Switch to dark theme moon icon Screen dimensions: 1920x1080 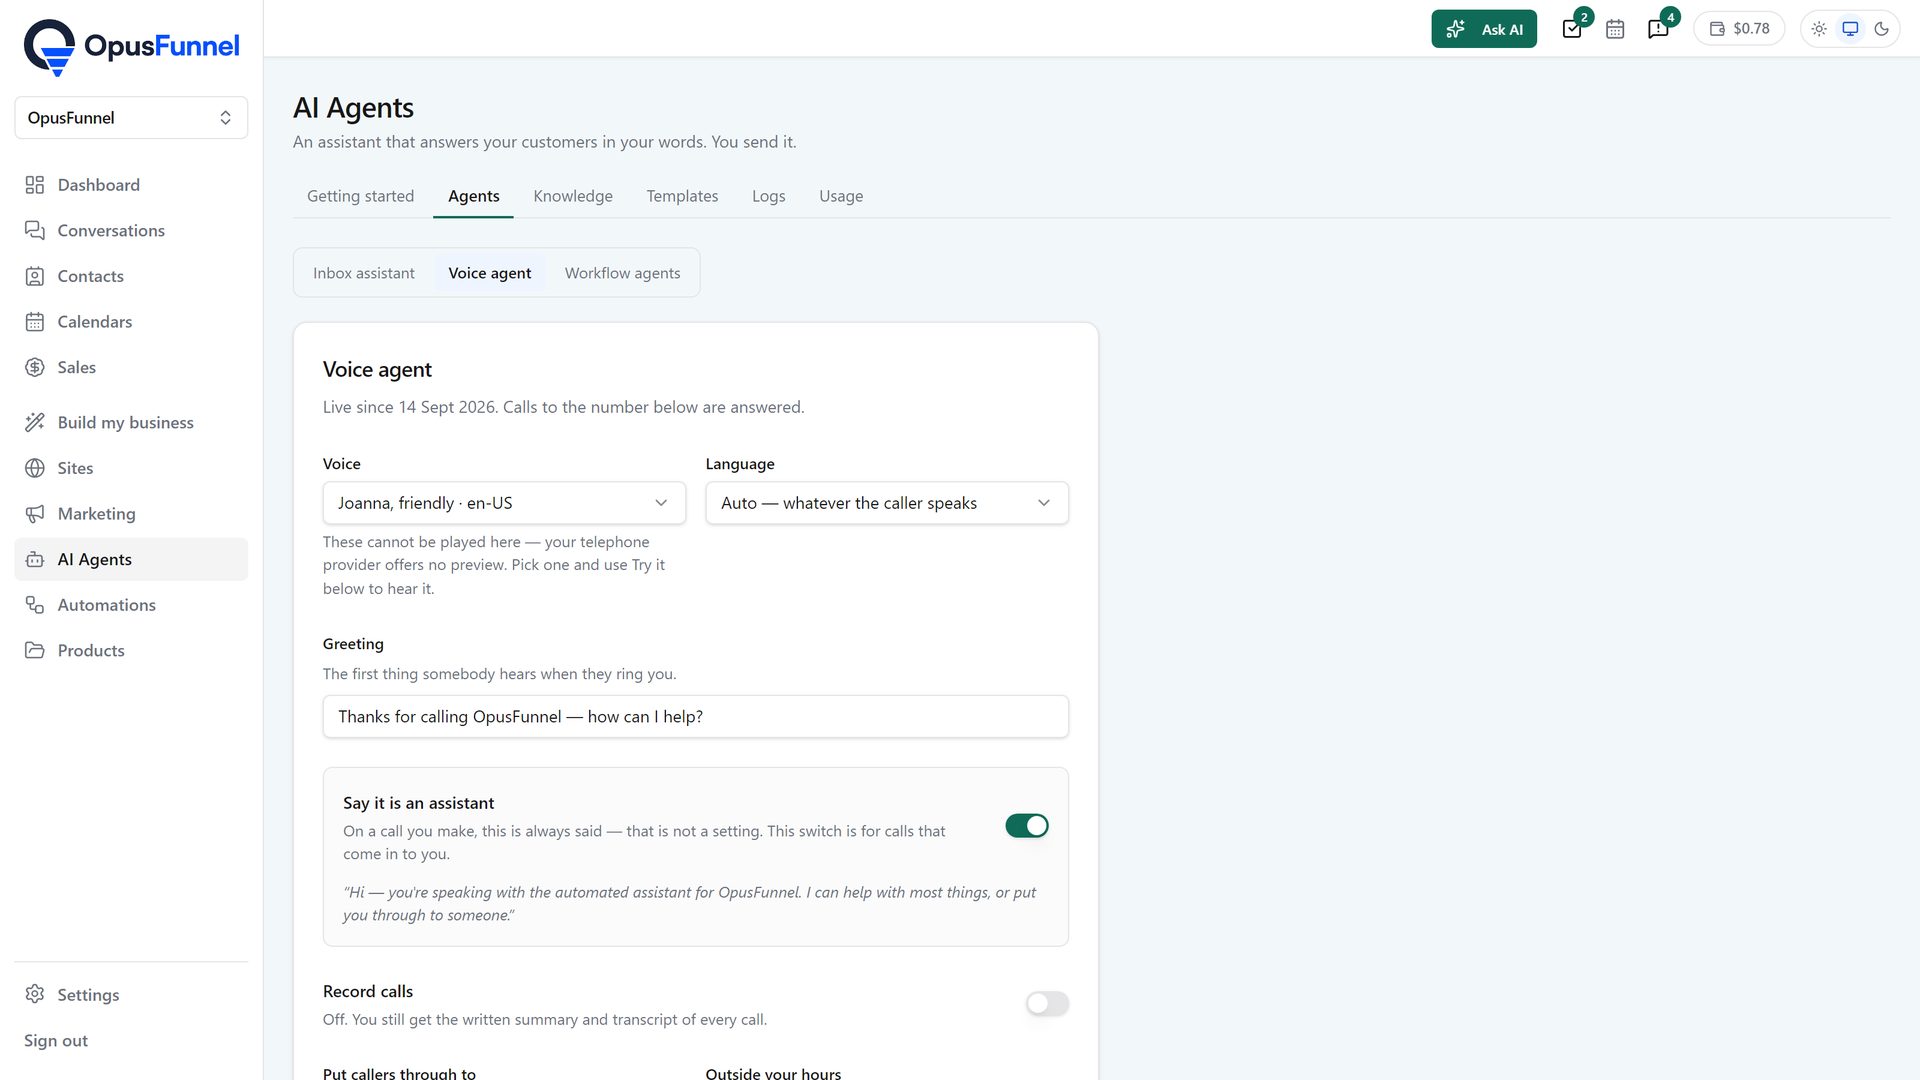tap(1881, 29)
